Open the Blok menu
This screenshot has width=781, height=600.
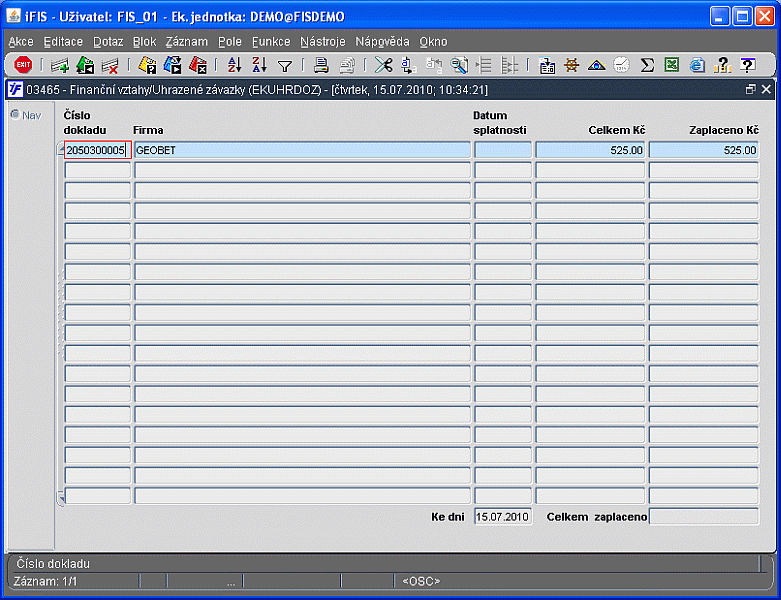click(144, 42)
